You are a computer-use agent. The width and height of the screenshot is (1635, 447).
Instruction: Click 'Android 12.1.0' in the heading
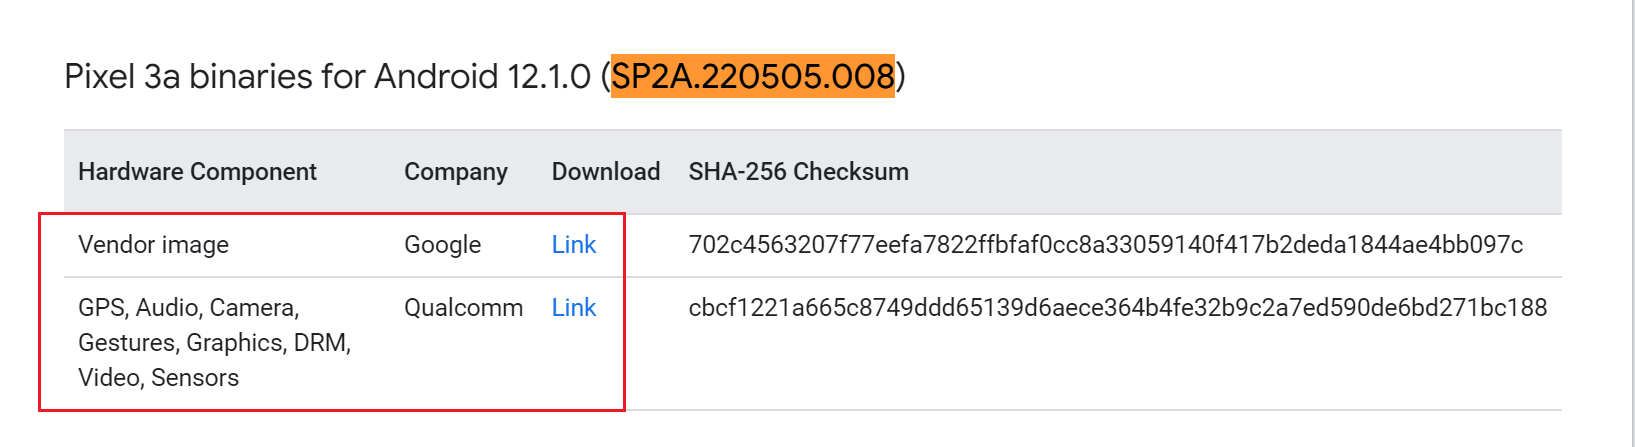pos(482,77)
